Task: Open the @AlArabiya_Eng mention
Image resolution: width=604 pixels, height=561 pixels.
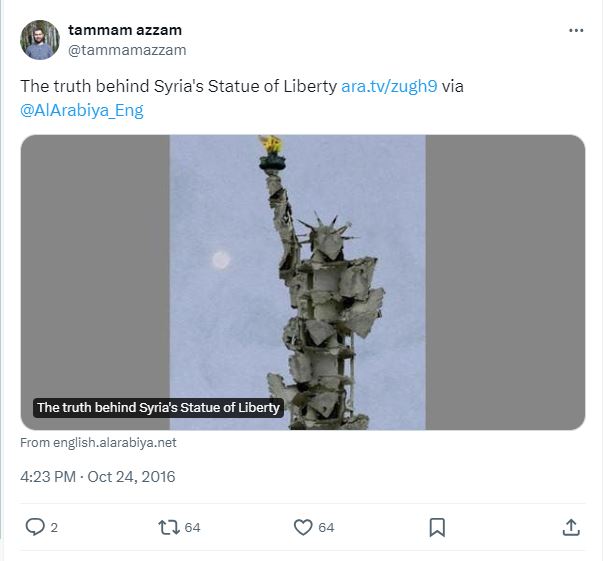Action: click(82, 110)
